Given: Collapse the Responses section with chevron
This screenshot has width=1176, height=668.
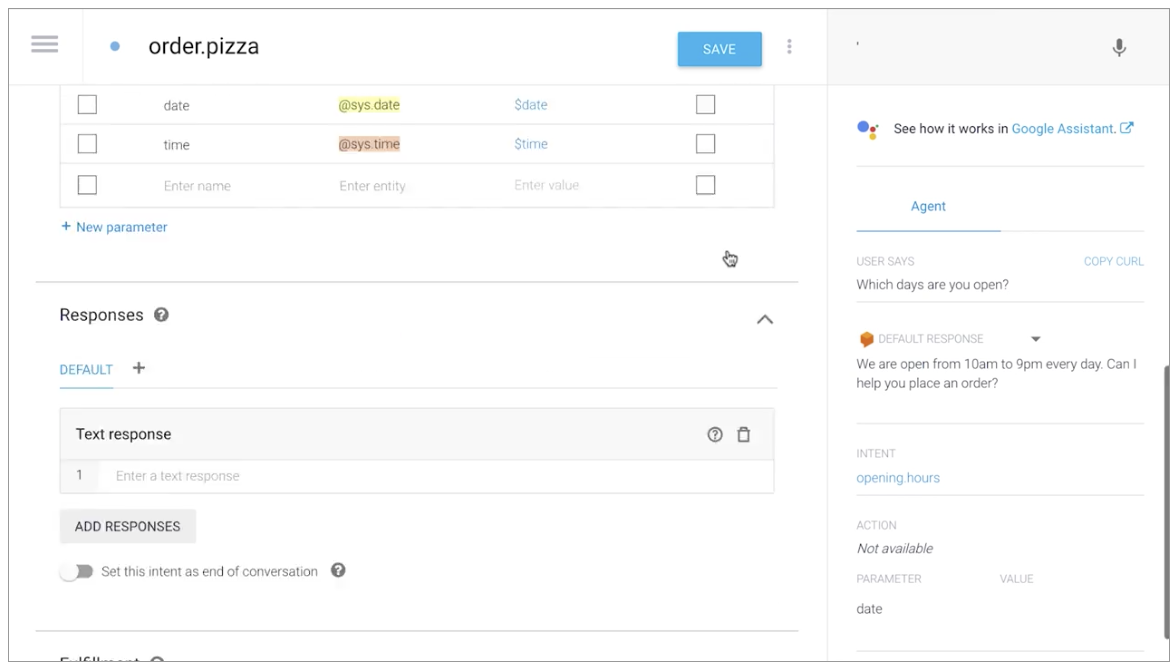Looking at the screenshot, I should pos(764,319).
